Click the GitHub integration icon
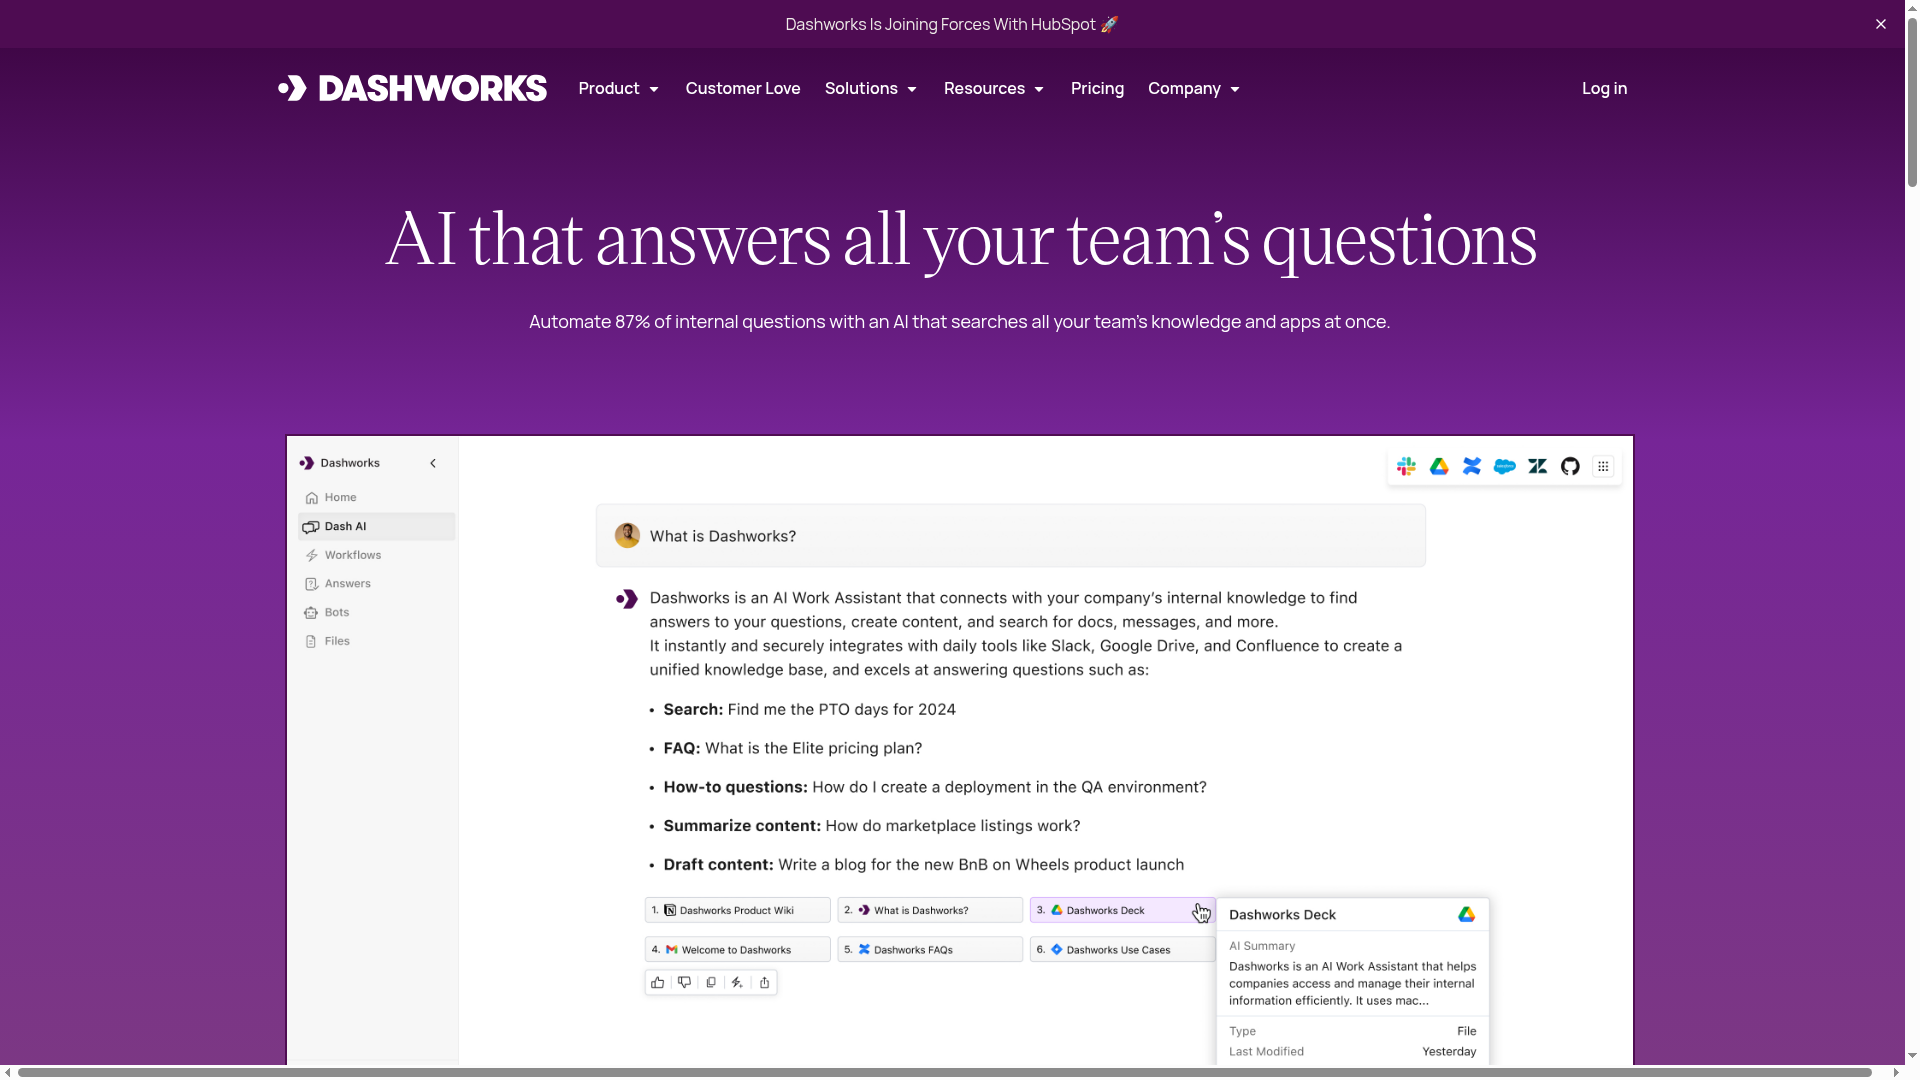1920x1080 pixels. (x=1570, y=466)
